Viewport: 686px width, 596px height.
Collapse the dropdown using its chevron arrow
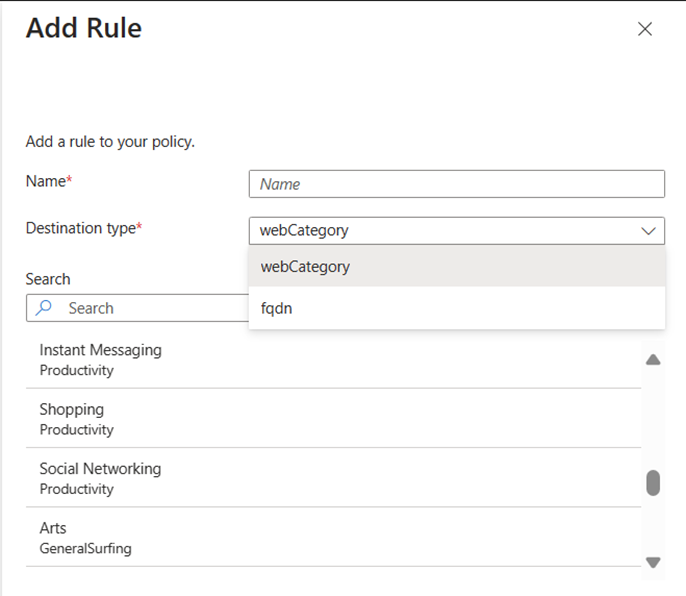(648, 231)
